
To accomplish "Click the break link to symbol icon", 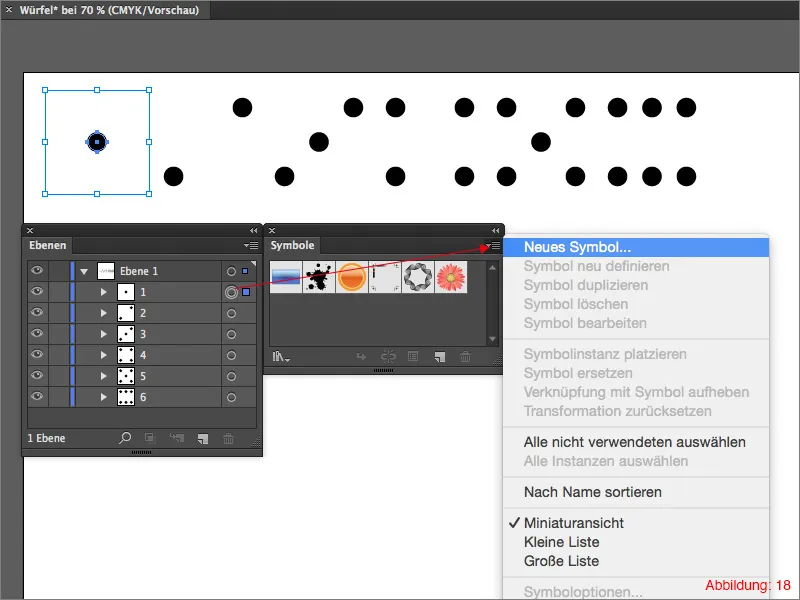I will click(x=388, y=356).
